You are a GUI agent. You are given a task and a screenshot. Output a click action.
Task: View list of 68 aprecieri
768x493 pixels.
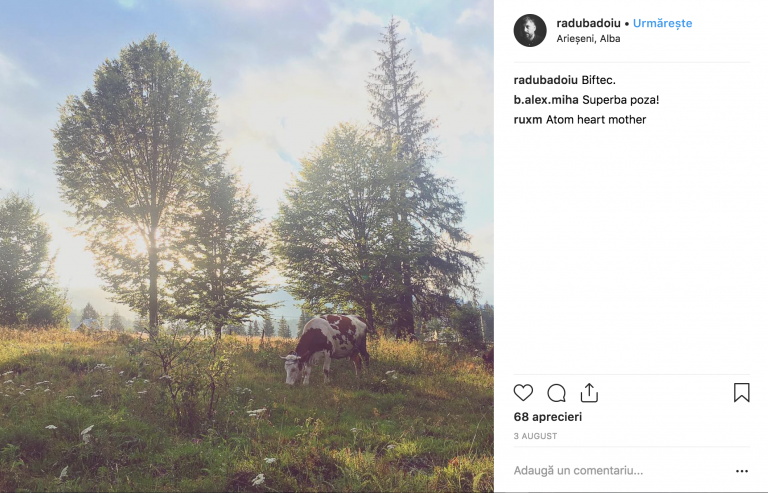click(x=548, y=417)
